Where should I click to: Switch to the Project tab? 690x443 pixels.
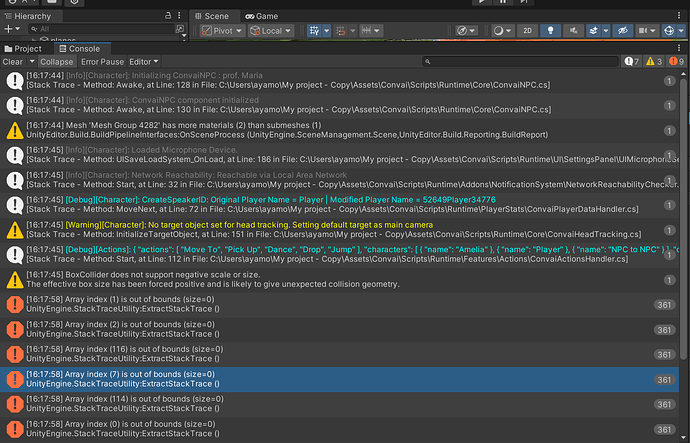(23, 48)
